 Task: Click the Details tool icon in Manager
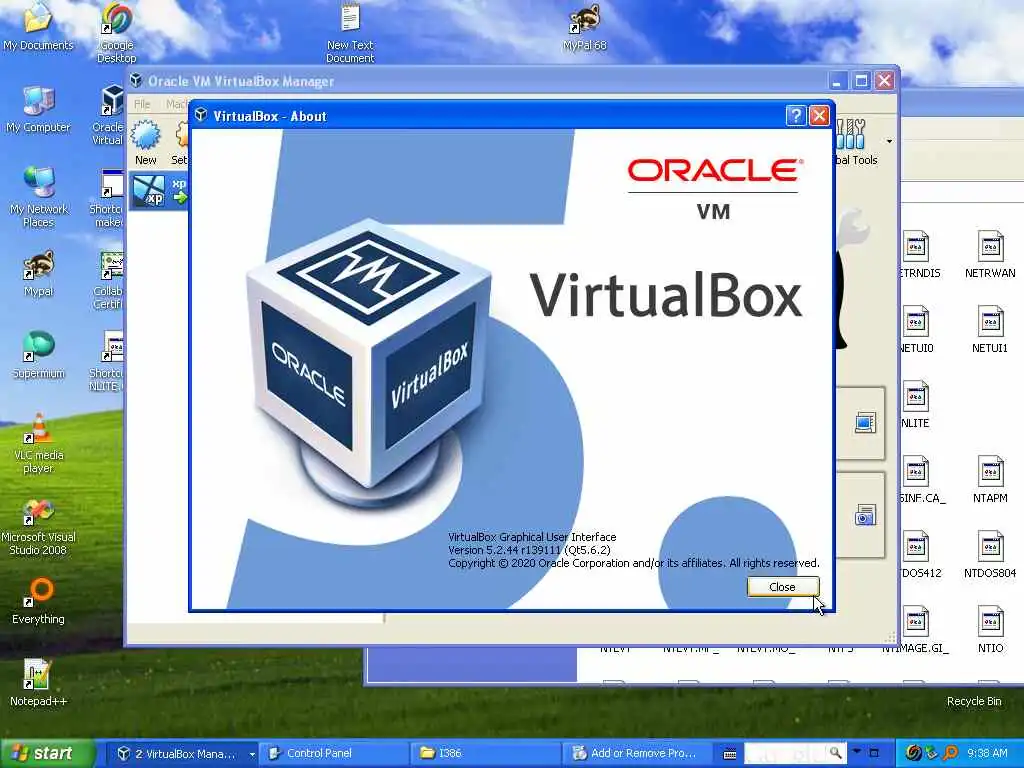point(865,423)
